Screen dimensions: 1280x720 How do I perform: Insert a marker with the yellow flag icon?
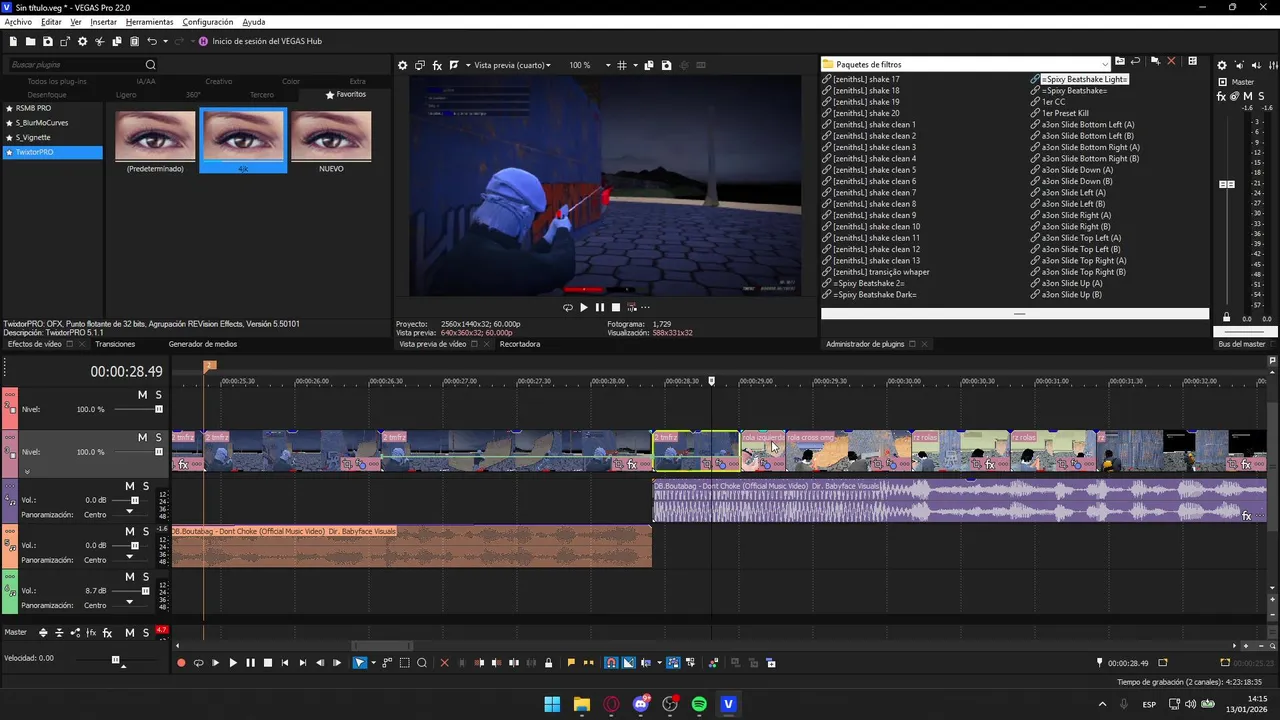(x=571, y=663)
